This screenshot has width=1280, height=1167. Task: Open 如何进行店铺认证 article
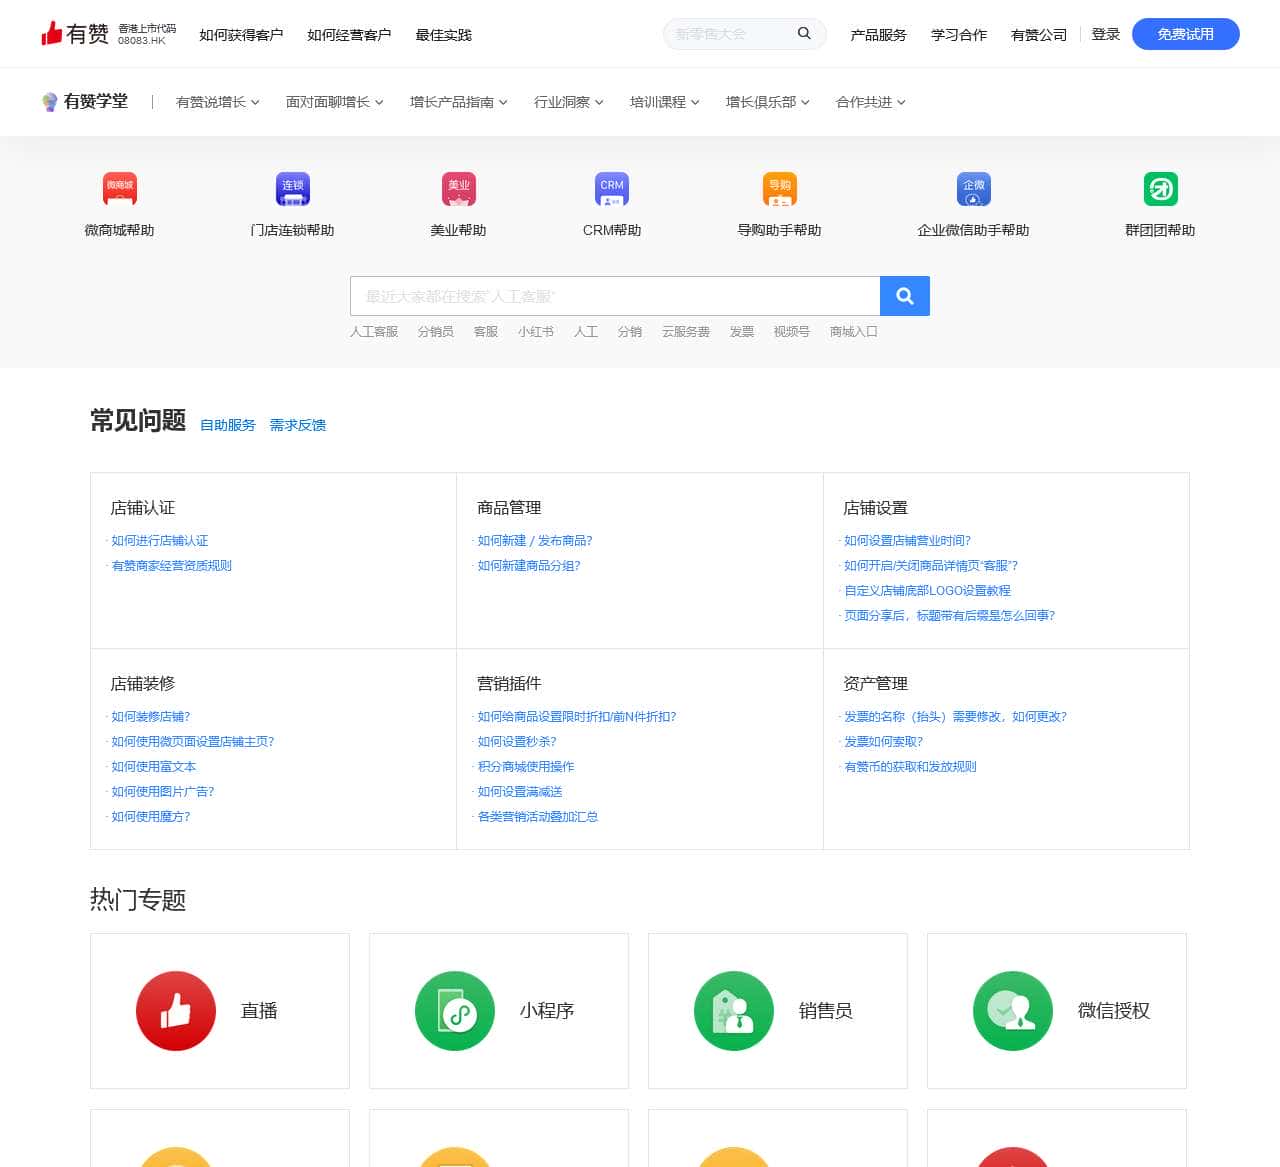(x=160, y=541)
